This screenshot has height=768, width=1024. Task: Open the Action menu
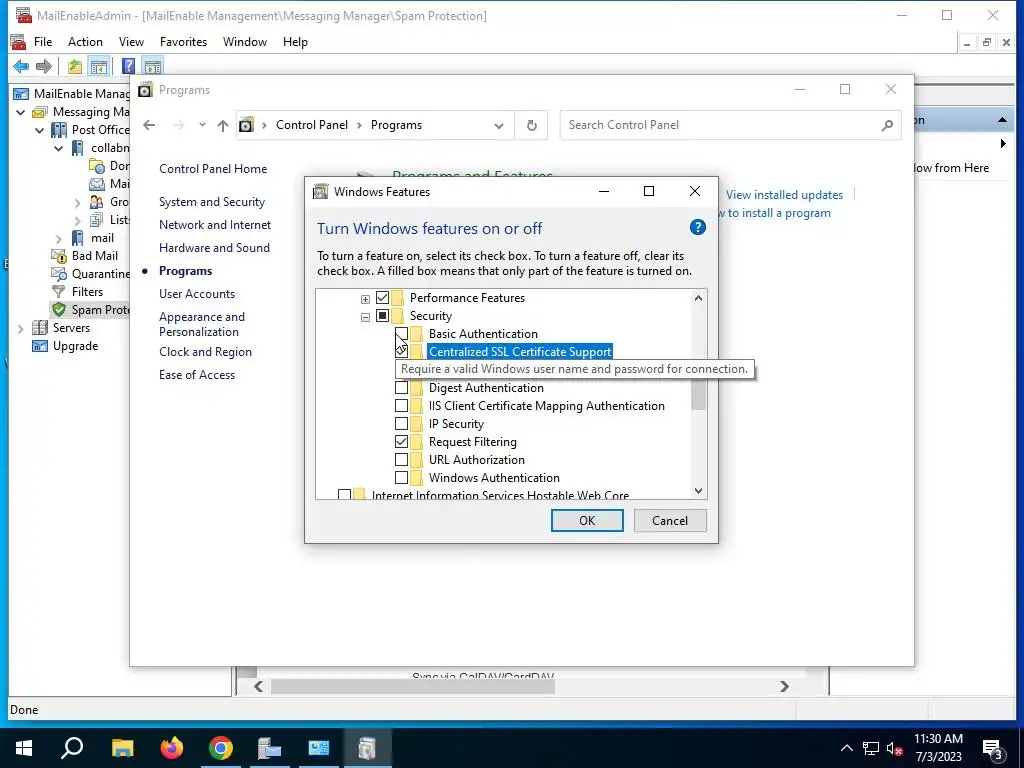point(86,42)
